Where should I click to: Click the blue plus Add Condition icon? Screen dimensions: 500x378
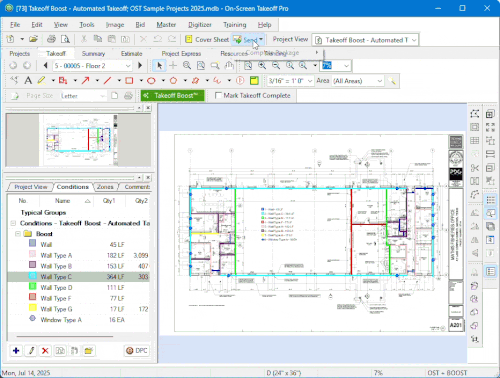click(16, 351)
